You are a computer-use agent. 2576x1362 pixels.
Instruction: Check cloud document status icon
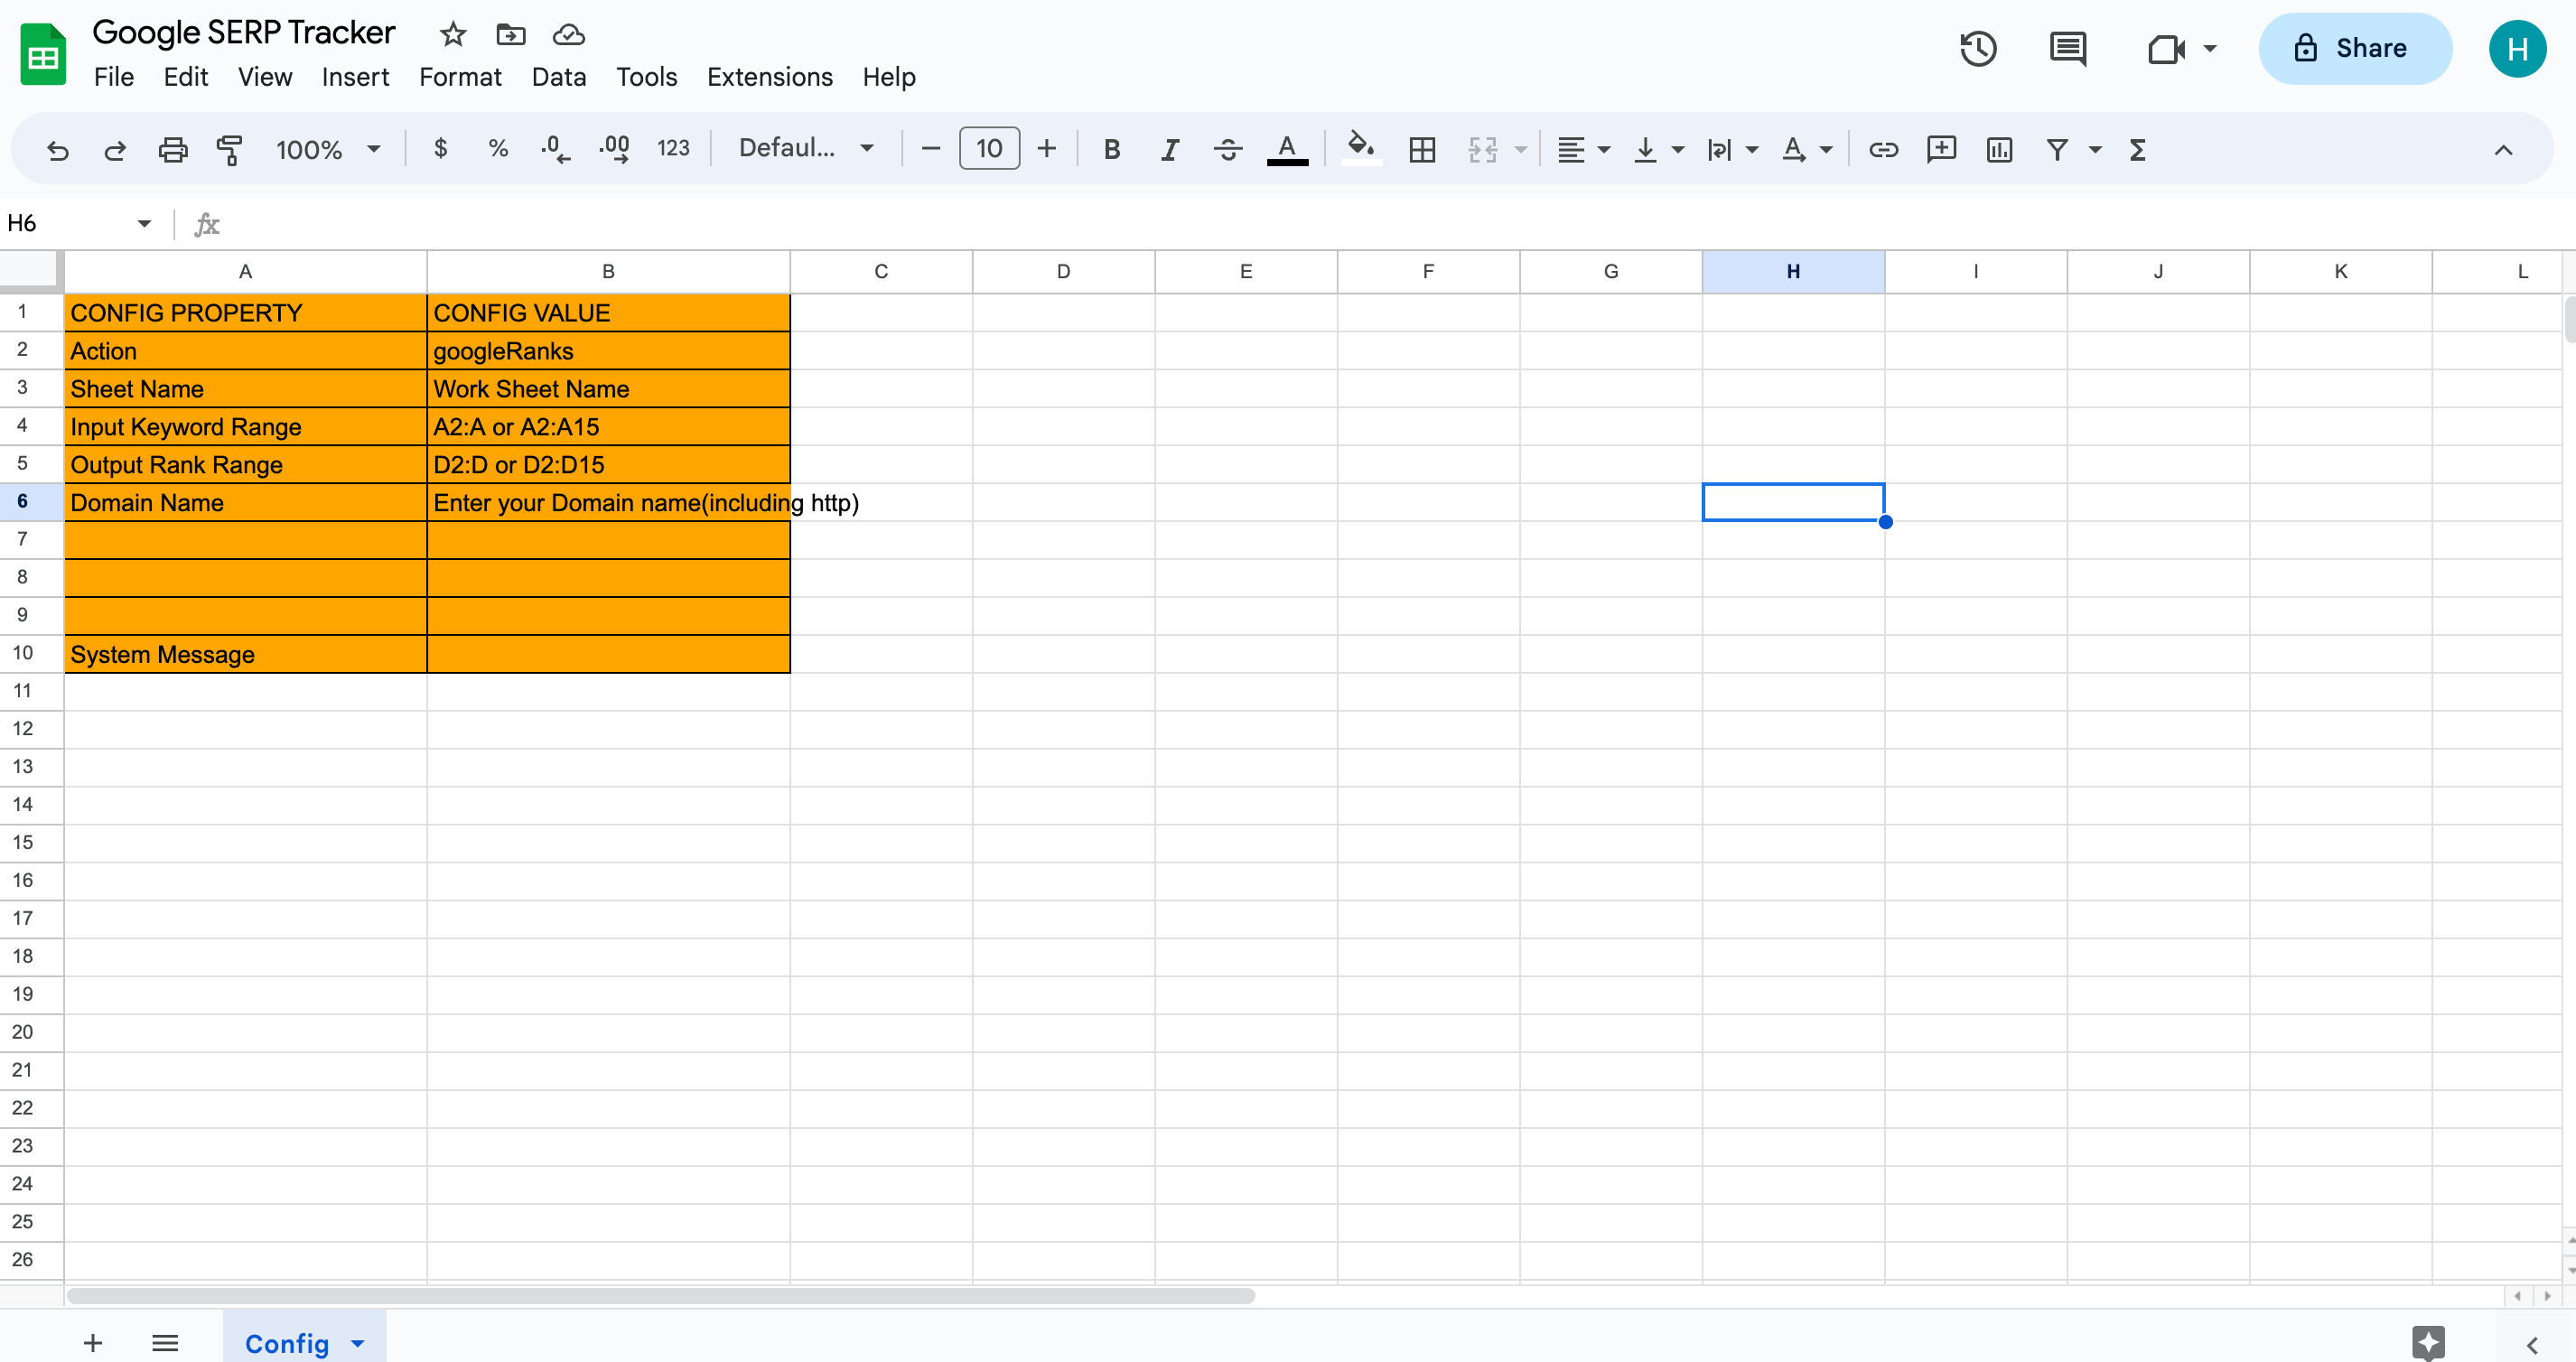point(569,35)
